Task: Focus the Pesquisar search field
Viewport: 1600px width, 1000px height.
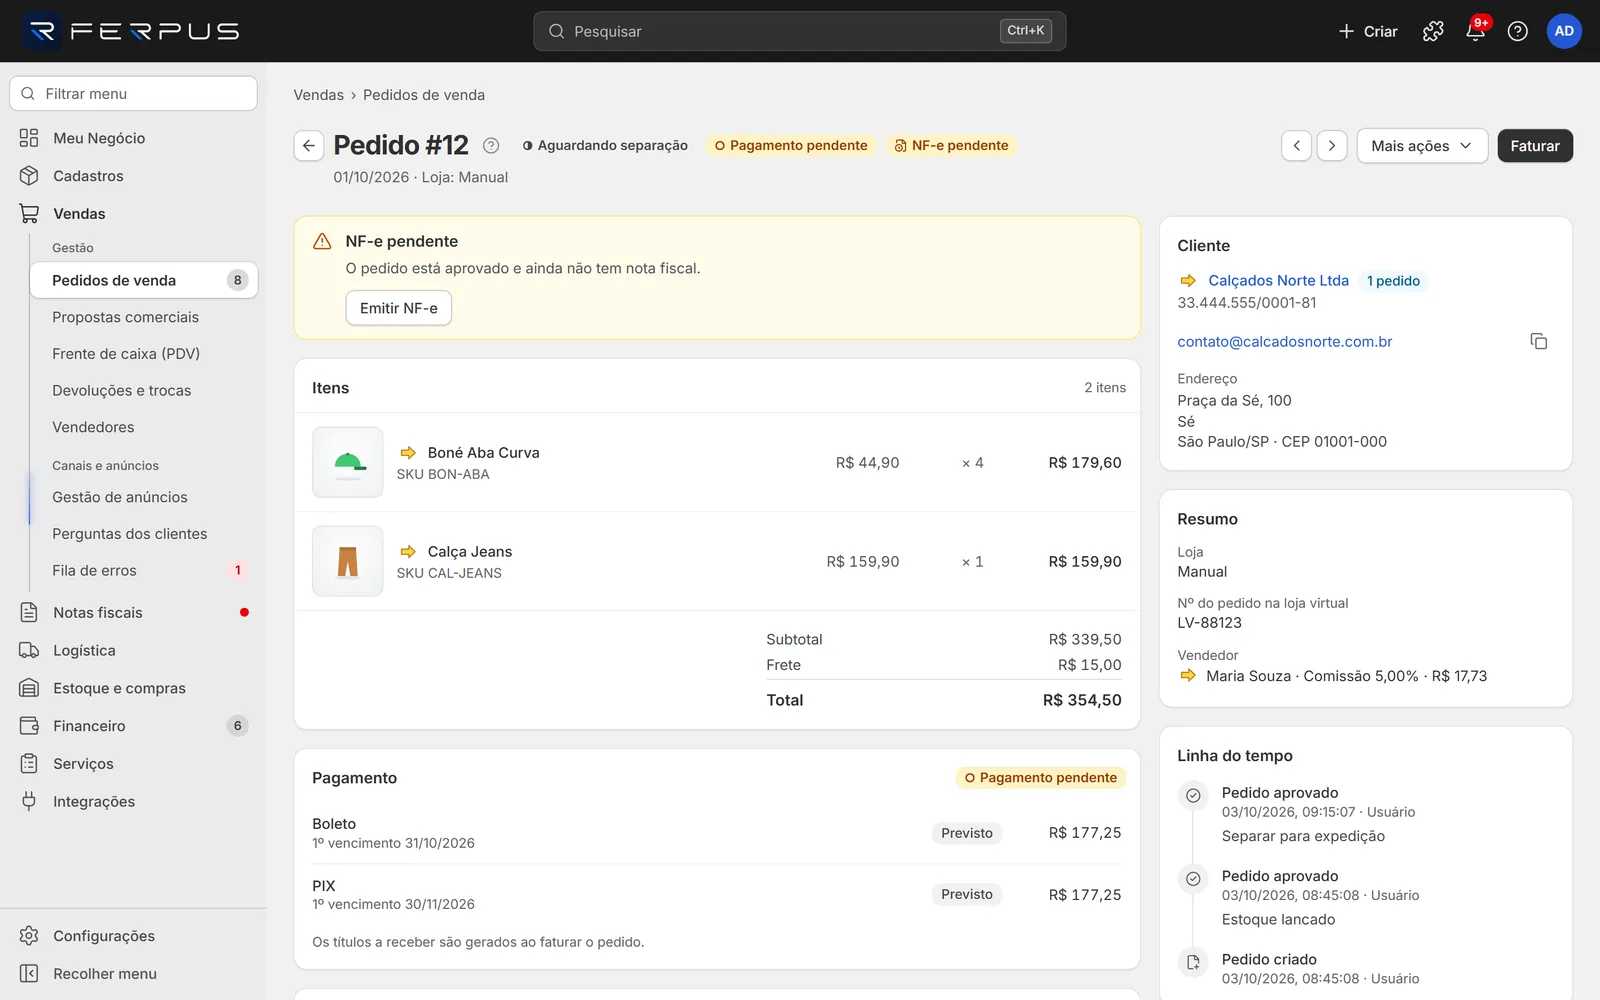Action: (x=800, y=31)
